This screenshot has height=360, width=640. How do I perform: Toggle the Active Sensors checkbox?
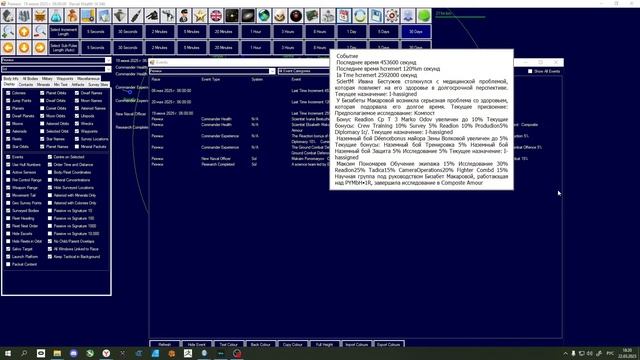(8, 172)
